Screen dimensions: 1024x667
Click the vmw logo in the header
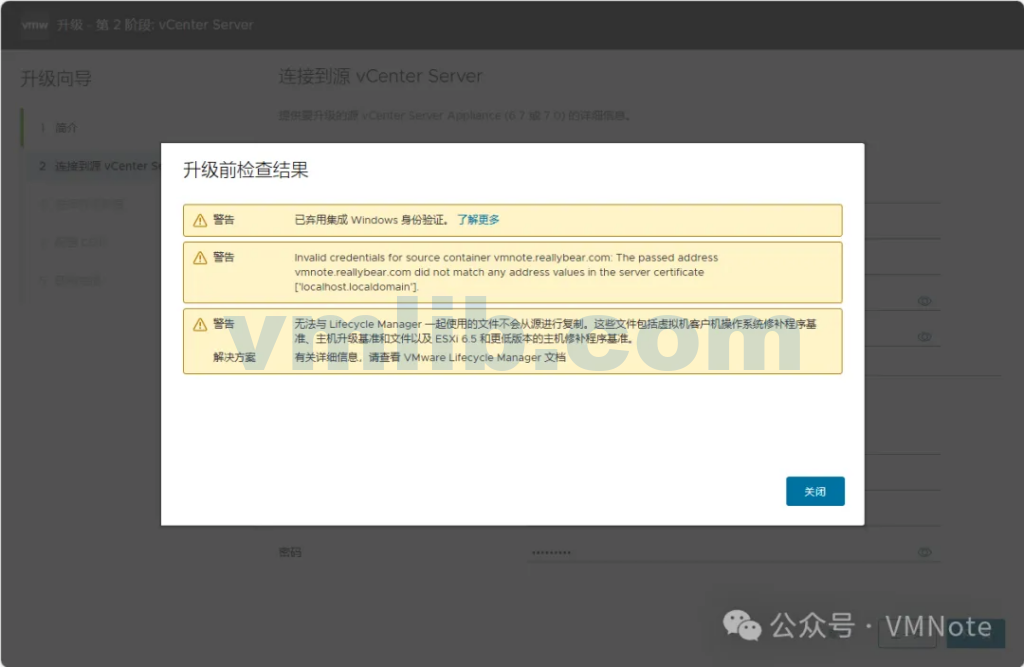click(x=35, y=25)
